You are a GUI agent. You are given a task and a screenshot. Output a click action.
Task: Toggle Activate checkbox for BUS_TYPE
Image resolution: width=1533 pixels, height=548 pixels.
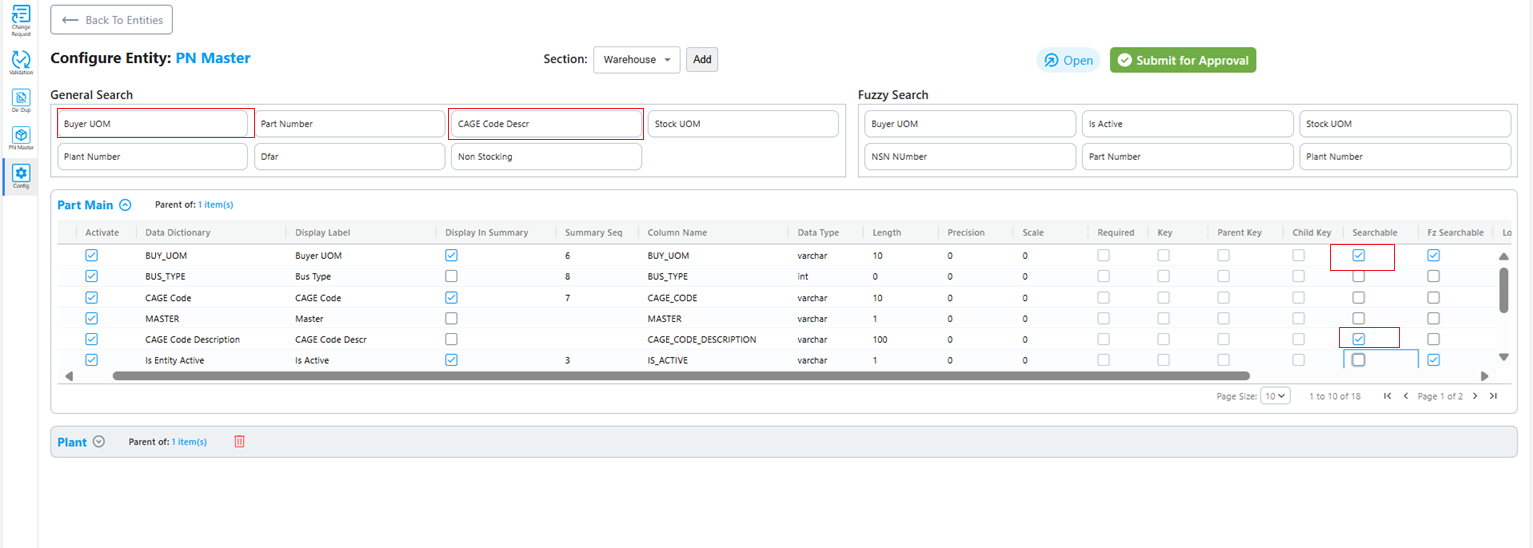point(92,276)
